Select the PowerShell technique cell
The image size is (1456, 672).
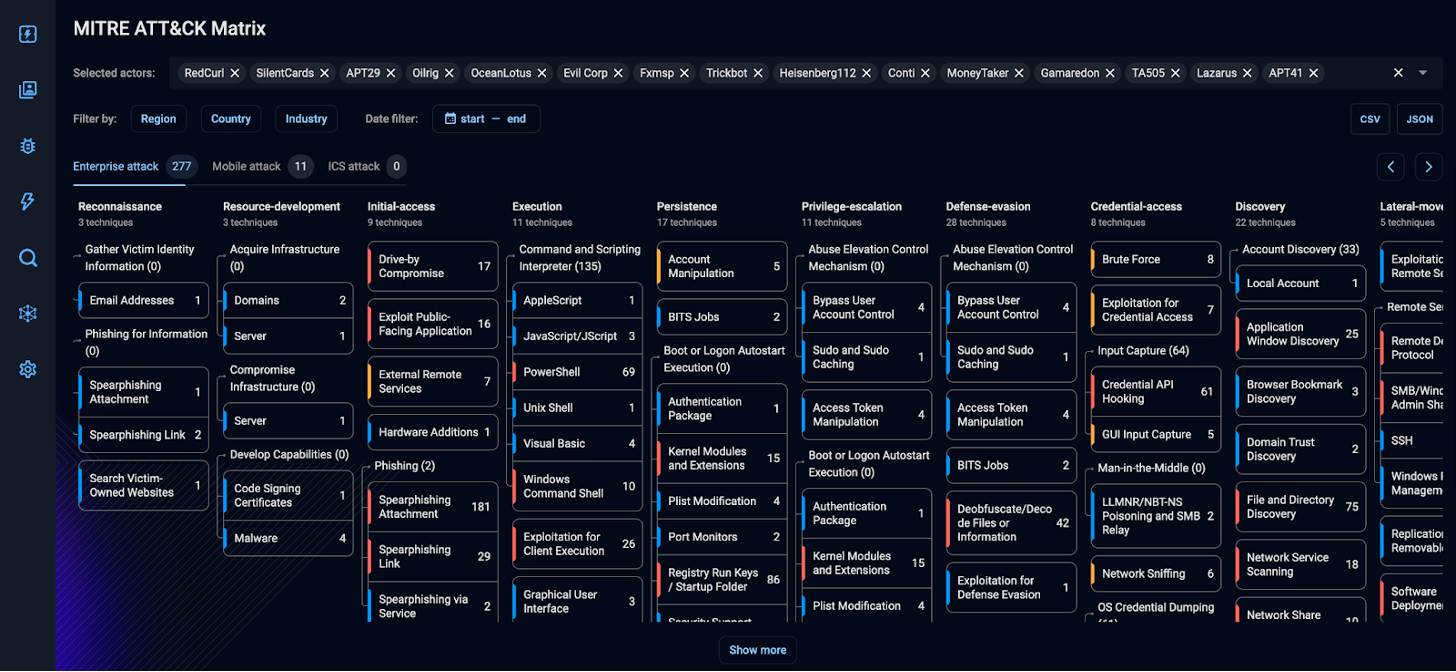575,372
